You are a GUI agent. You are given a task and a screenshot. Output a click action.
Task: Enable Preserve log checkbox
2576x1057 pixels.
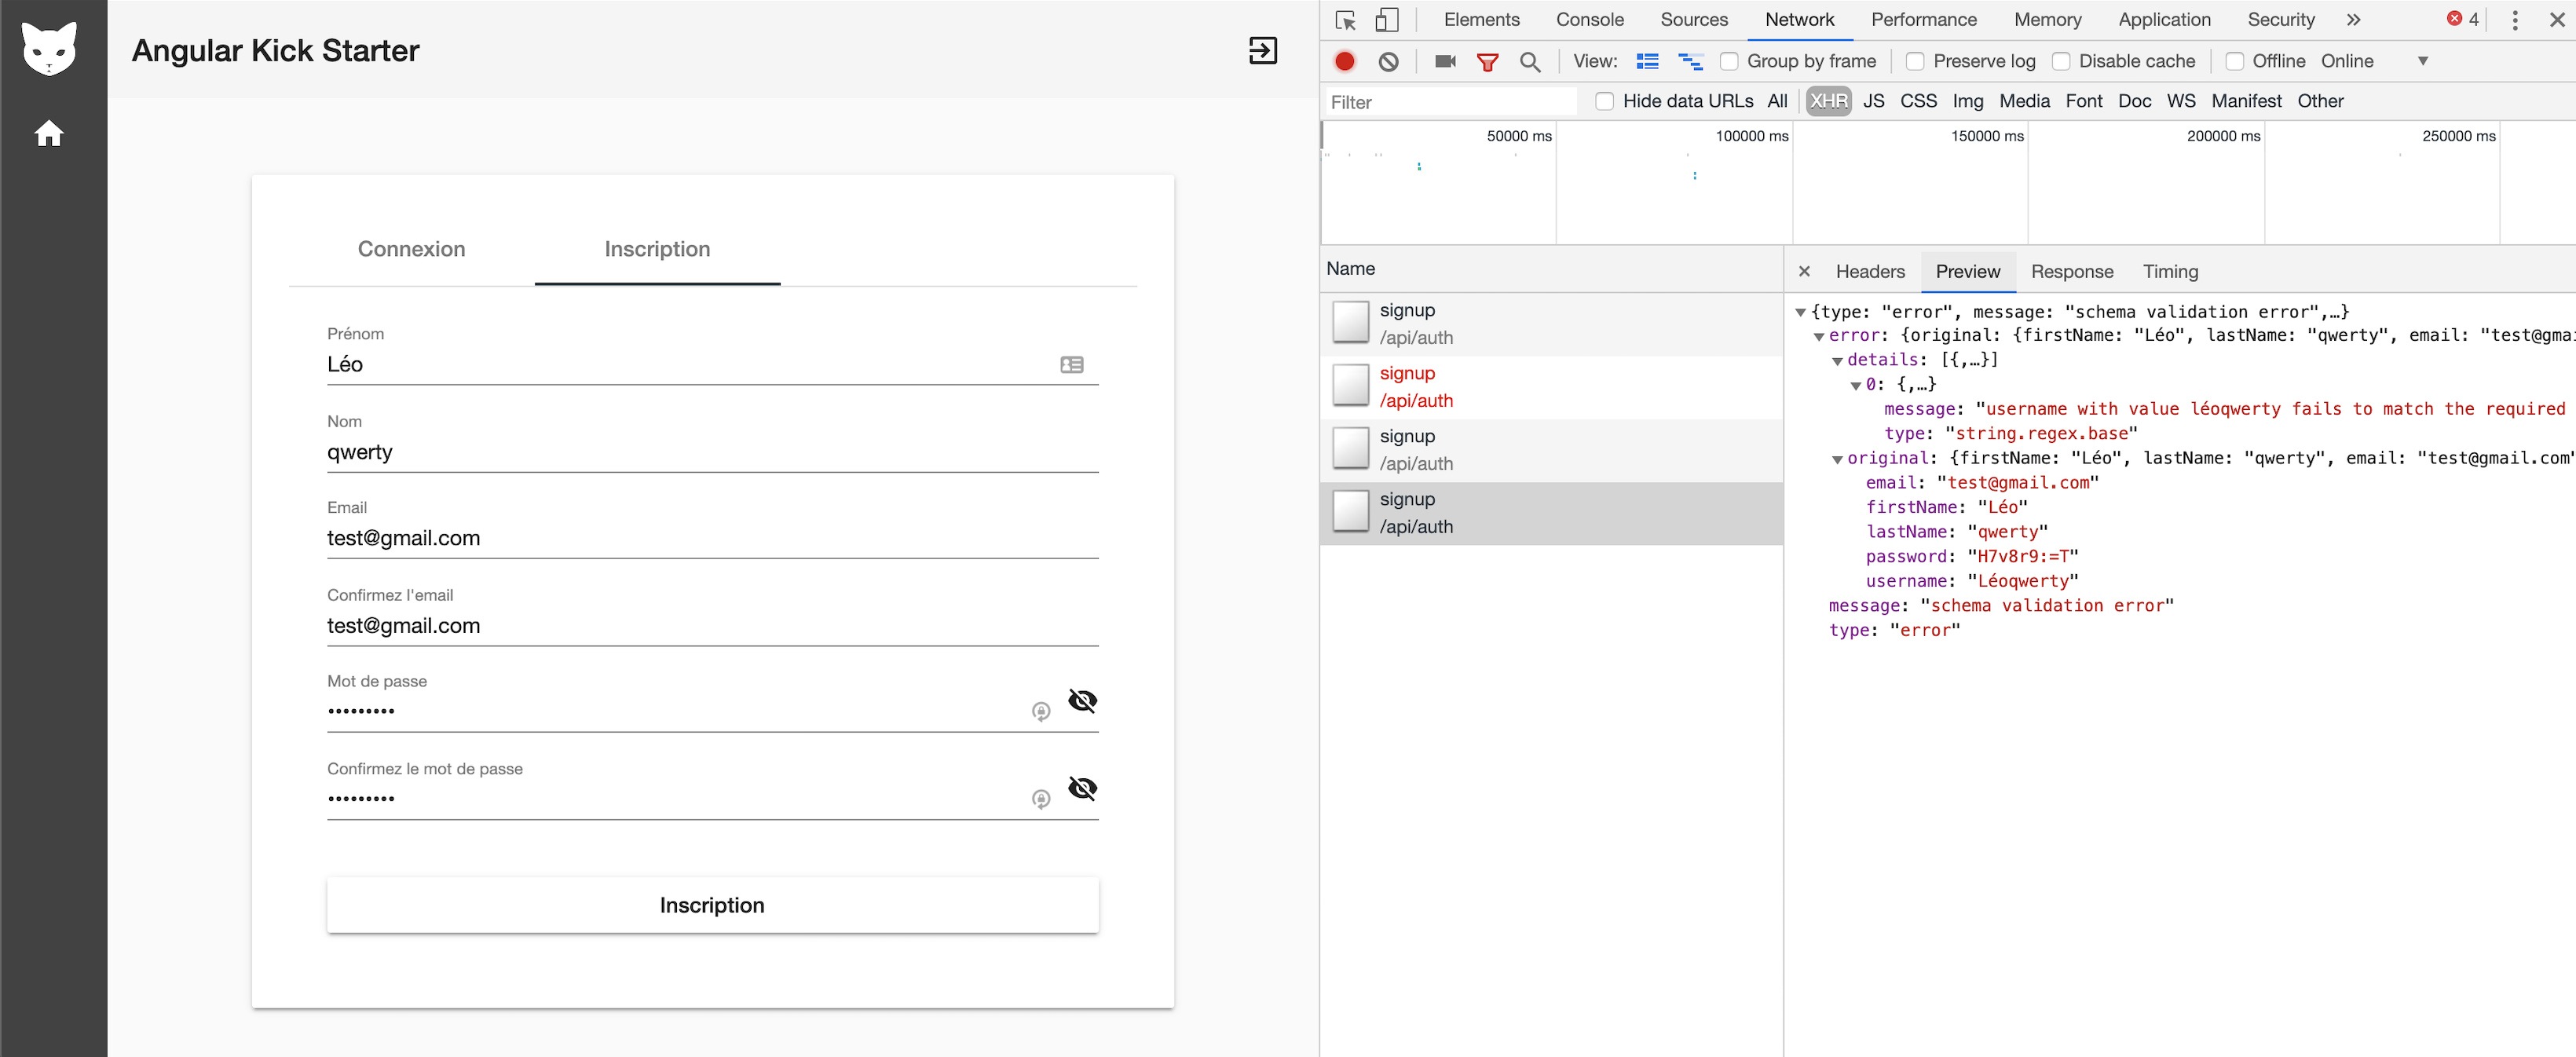pos(1914,61)
